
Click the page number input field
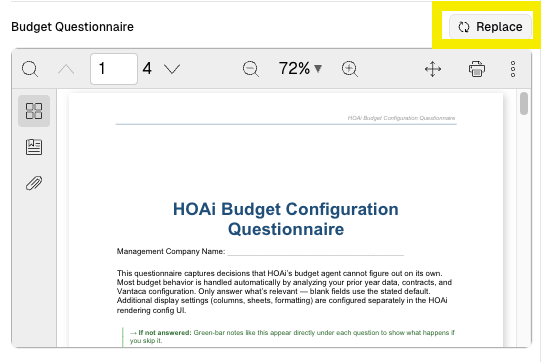tap(114, 69)
